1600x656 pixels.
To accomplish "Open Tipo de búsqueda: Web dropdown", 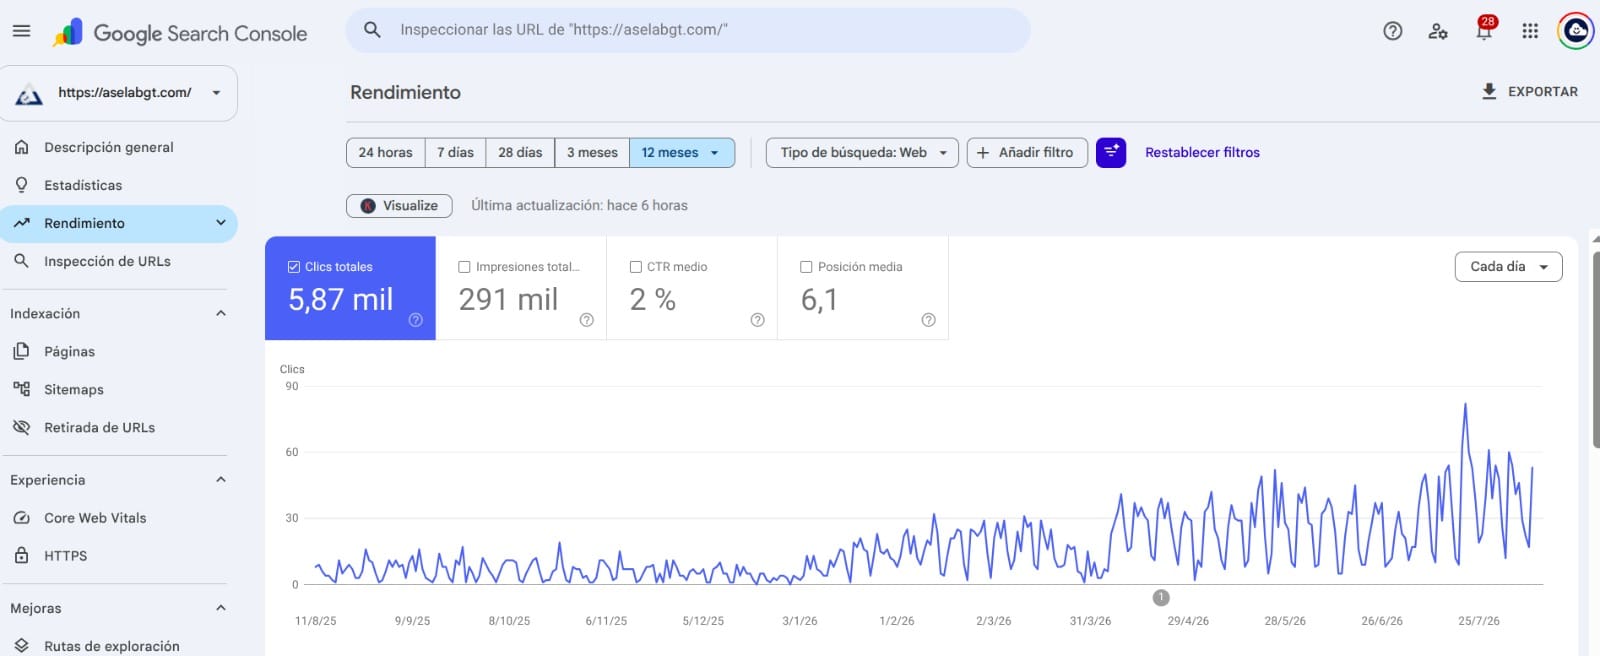I will pos(862,152).
